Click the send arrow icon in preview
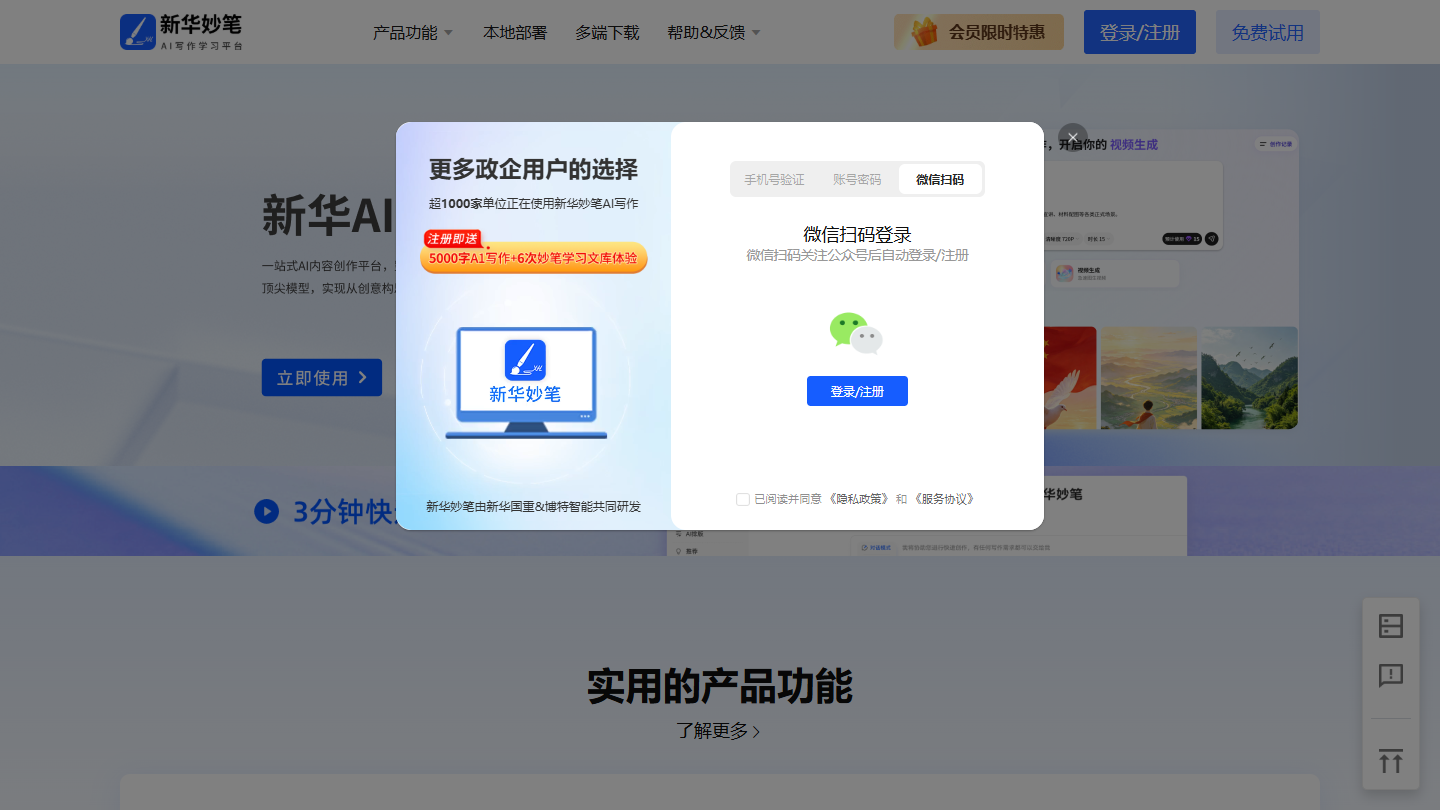This screenshot has height=810, width=1440. click(1211, 239)
